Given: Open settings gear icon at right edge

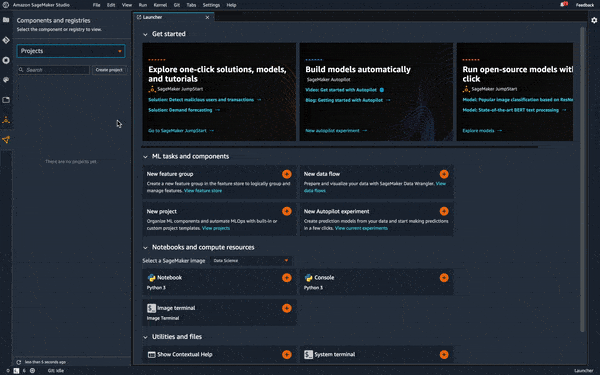Looking at the screenshot, I should point(594,20).
